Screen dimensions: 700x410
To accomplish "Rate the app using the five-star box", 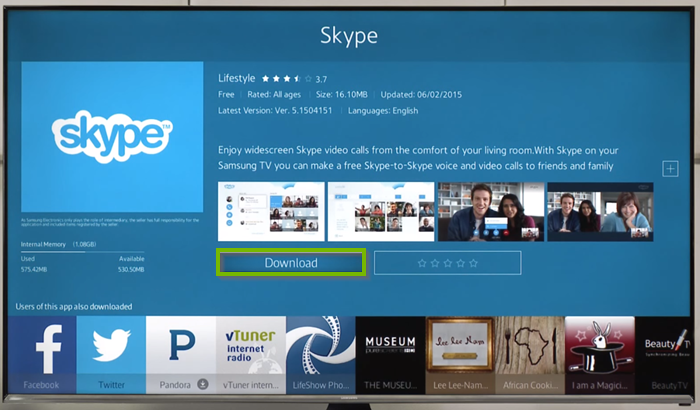I will point(447,263).
